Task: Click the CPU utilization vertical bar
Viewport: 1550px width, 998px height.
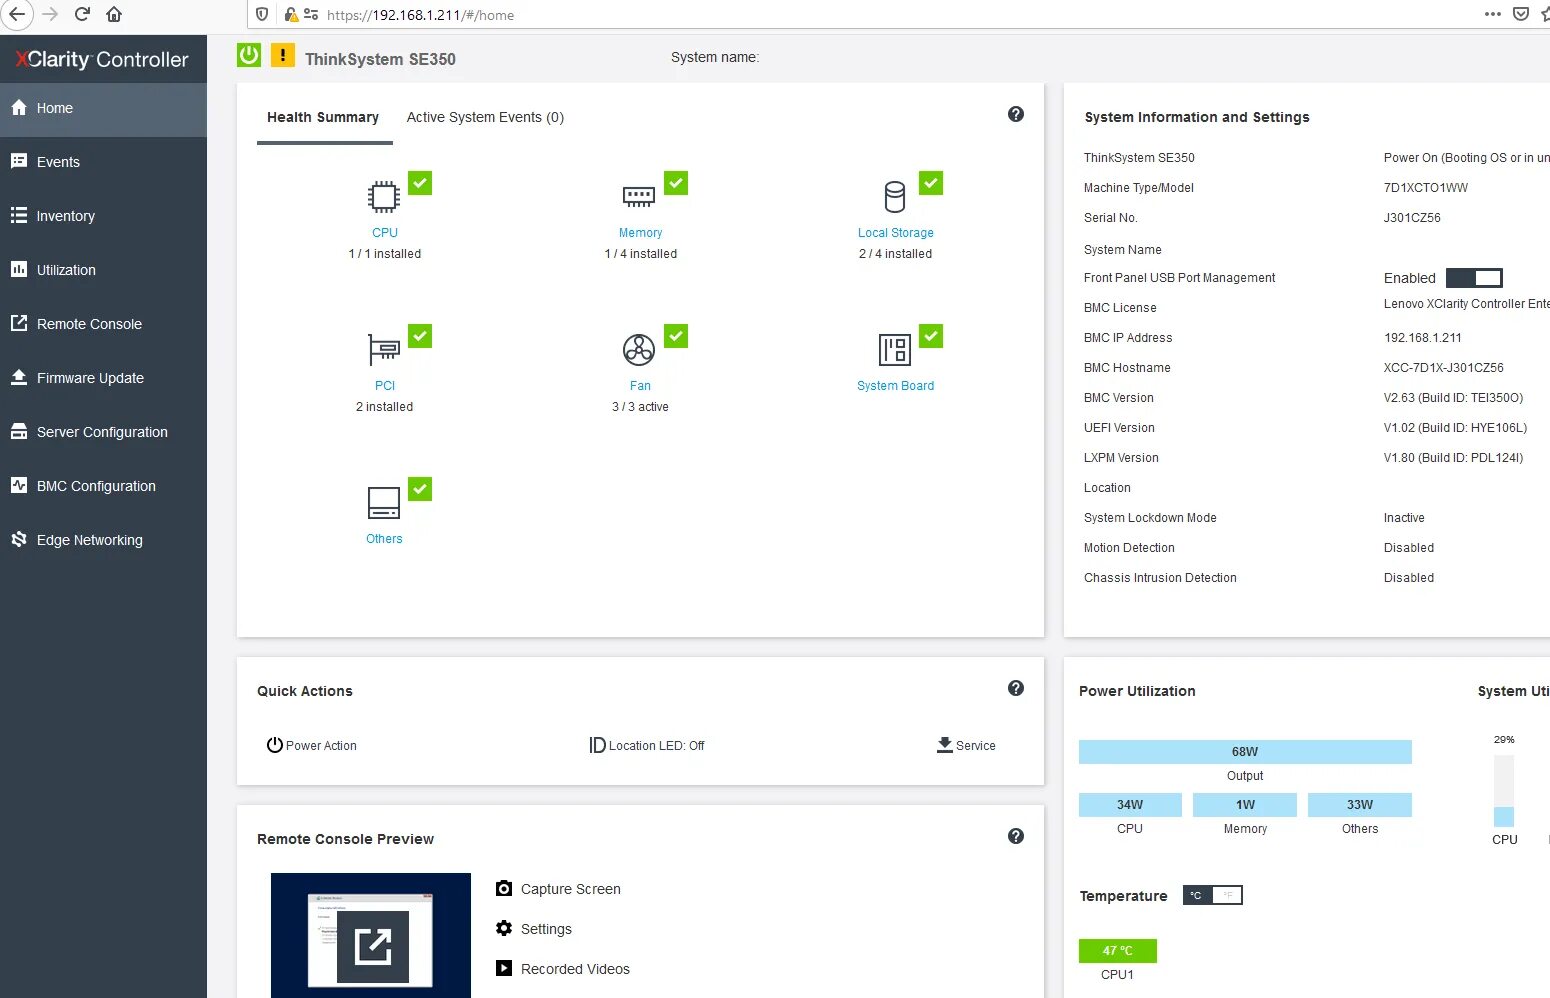Action: tap(1504, 791)
